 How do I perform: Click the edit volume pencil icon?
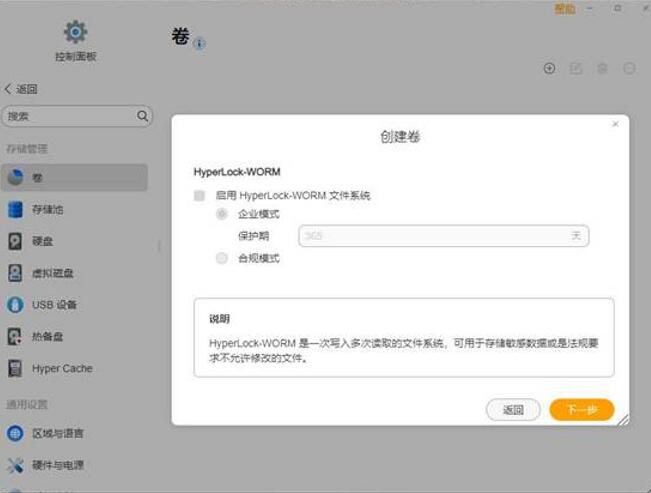coord(576,68)
